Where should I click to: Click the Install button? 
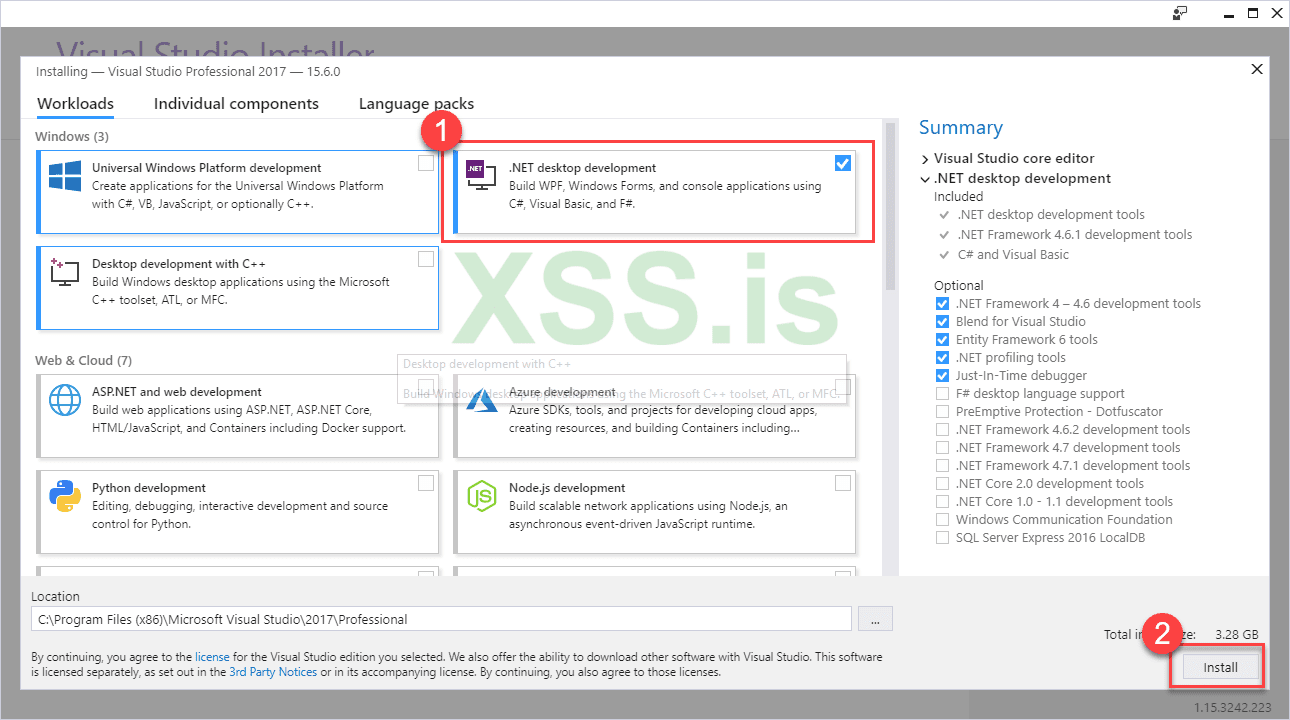coord(1220,668)
